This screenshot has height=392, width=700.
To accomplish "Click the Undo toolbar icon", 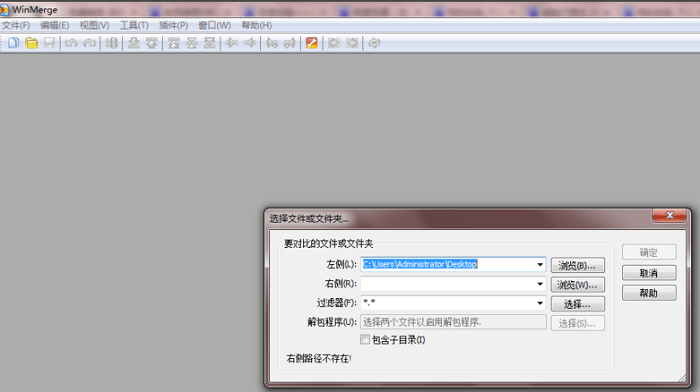I will [71, 43].
